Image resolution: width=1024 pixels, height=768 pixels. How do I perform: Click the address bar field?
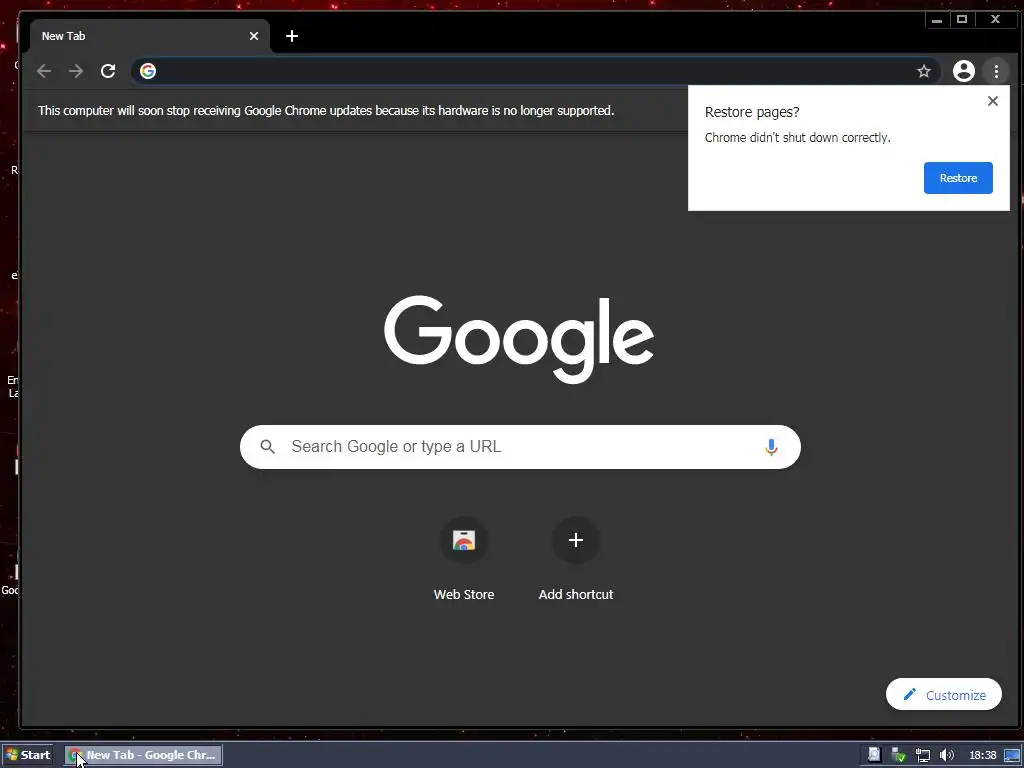536,71
